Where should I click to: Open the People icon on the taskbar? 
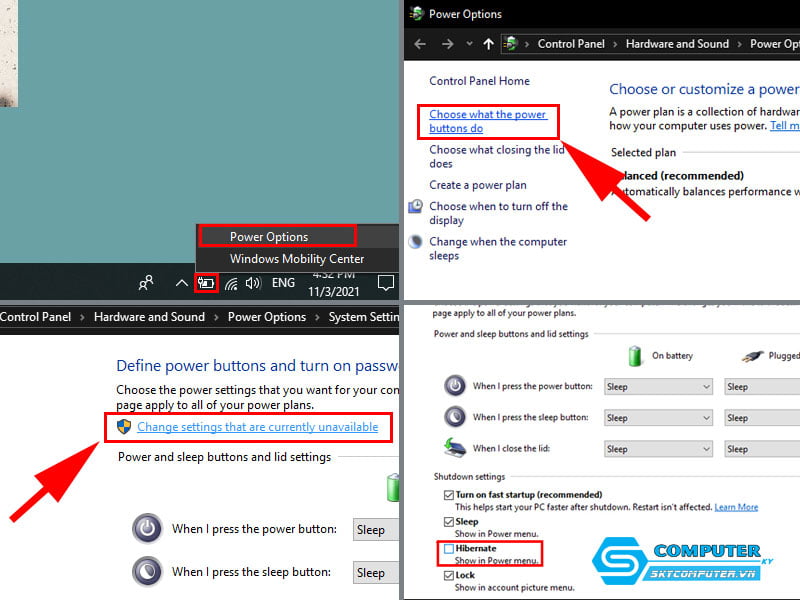click(146, 283)
